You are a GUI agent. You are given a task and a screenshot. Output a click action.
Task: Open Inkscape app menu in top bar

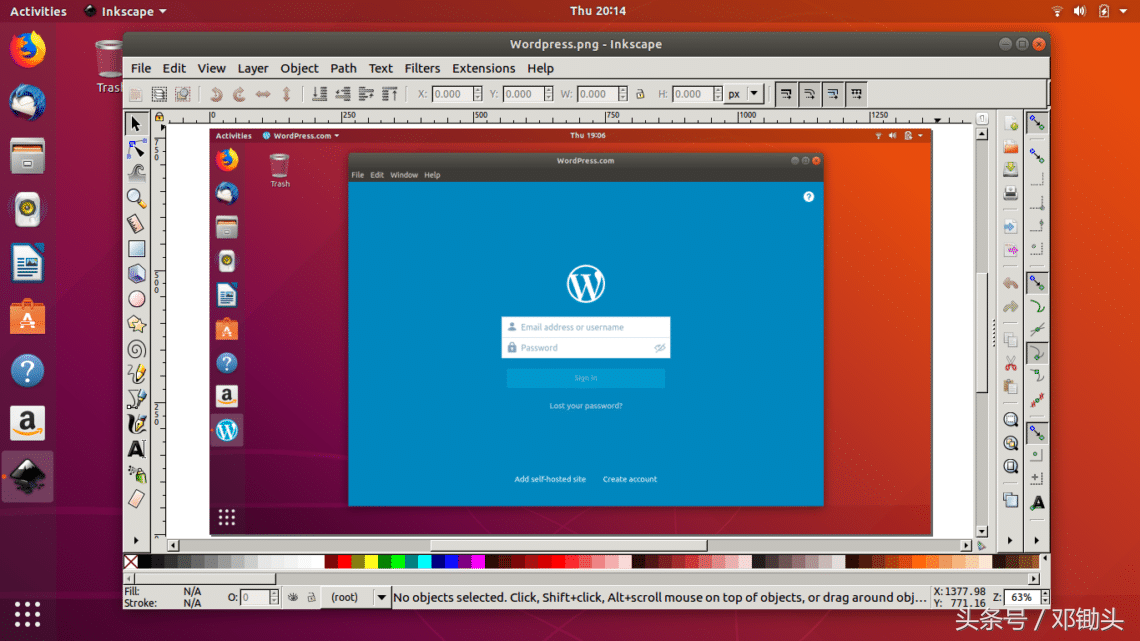pyautogui.click(x=125, y=11)
